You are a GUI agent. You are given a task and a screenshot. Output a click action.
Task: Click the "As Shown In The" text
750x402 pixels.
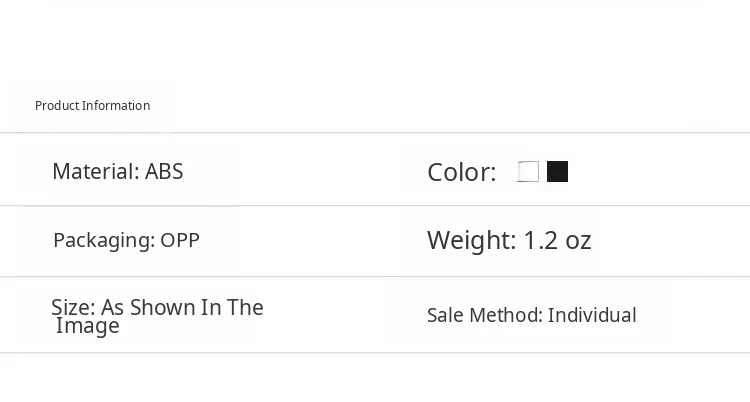tap(182, 307)
